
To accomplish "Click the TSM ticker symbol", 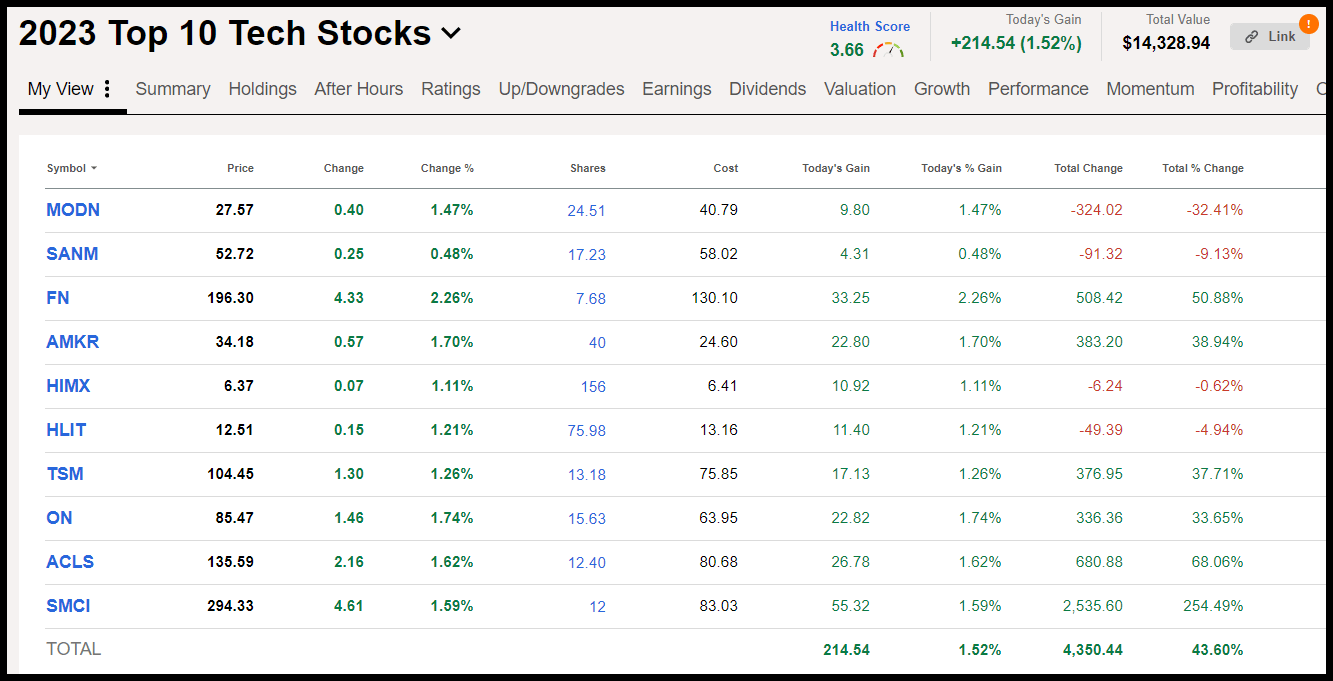I will click(65, 474).
